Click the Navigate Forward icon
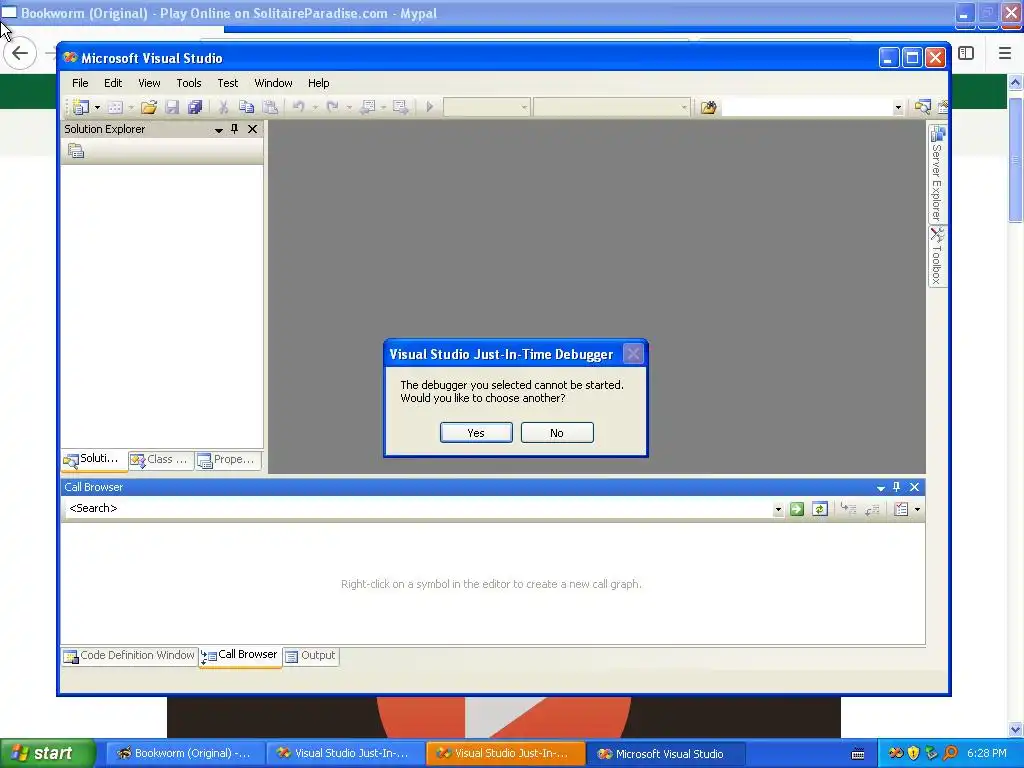This screenshot has height=768, width=1024. (x=400, y=107)
